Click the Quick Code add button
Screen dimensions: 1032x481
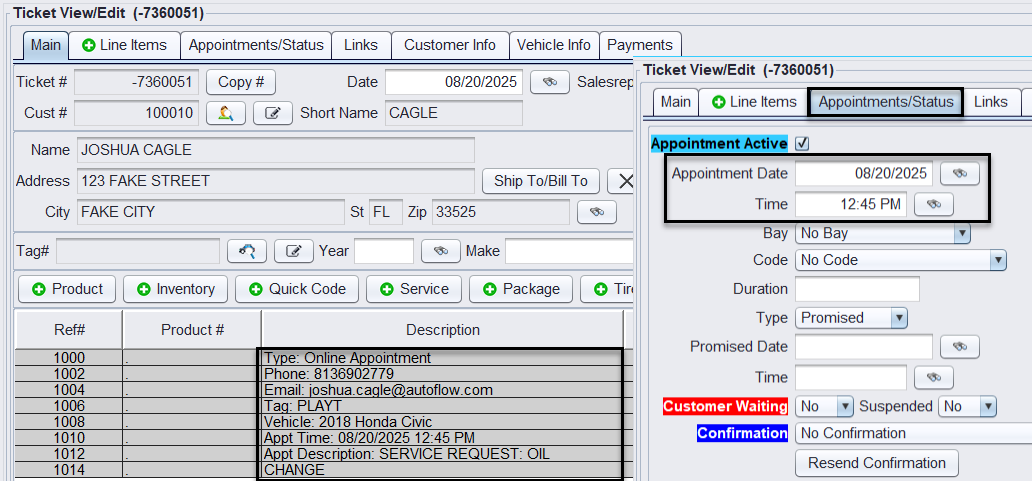pyautogui.click(x=297, y=289)
